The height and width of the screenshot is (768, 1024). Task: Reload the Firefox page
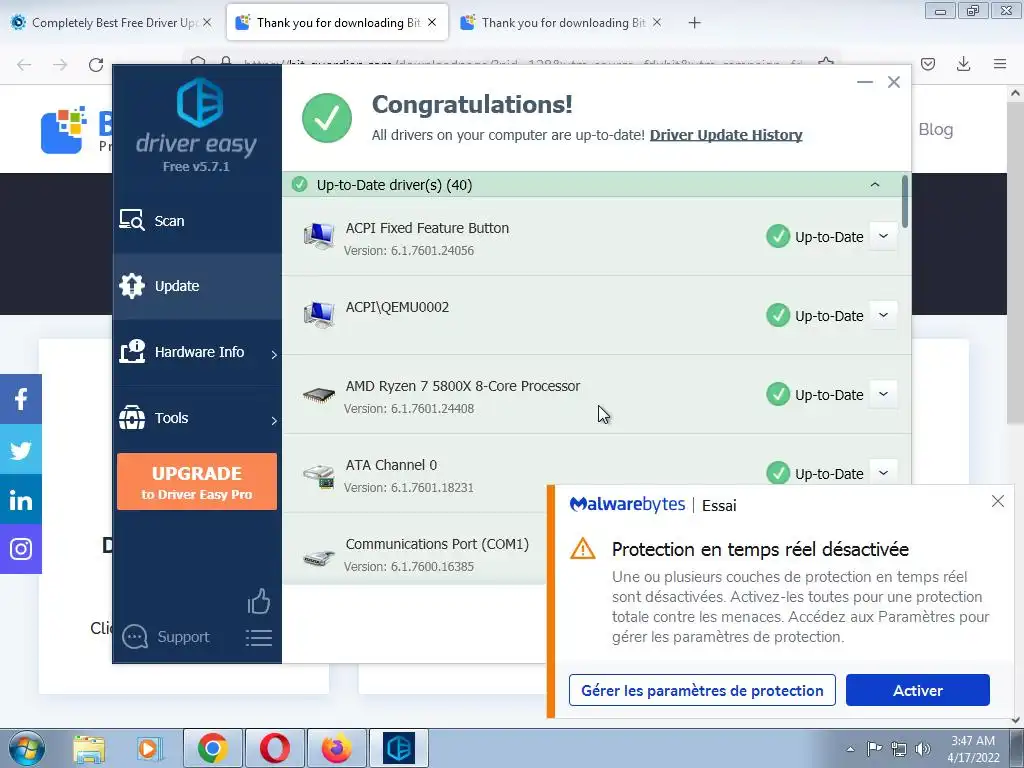pyautogui.click(x=96, y=64)
